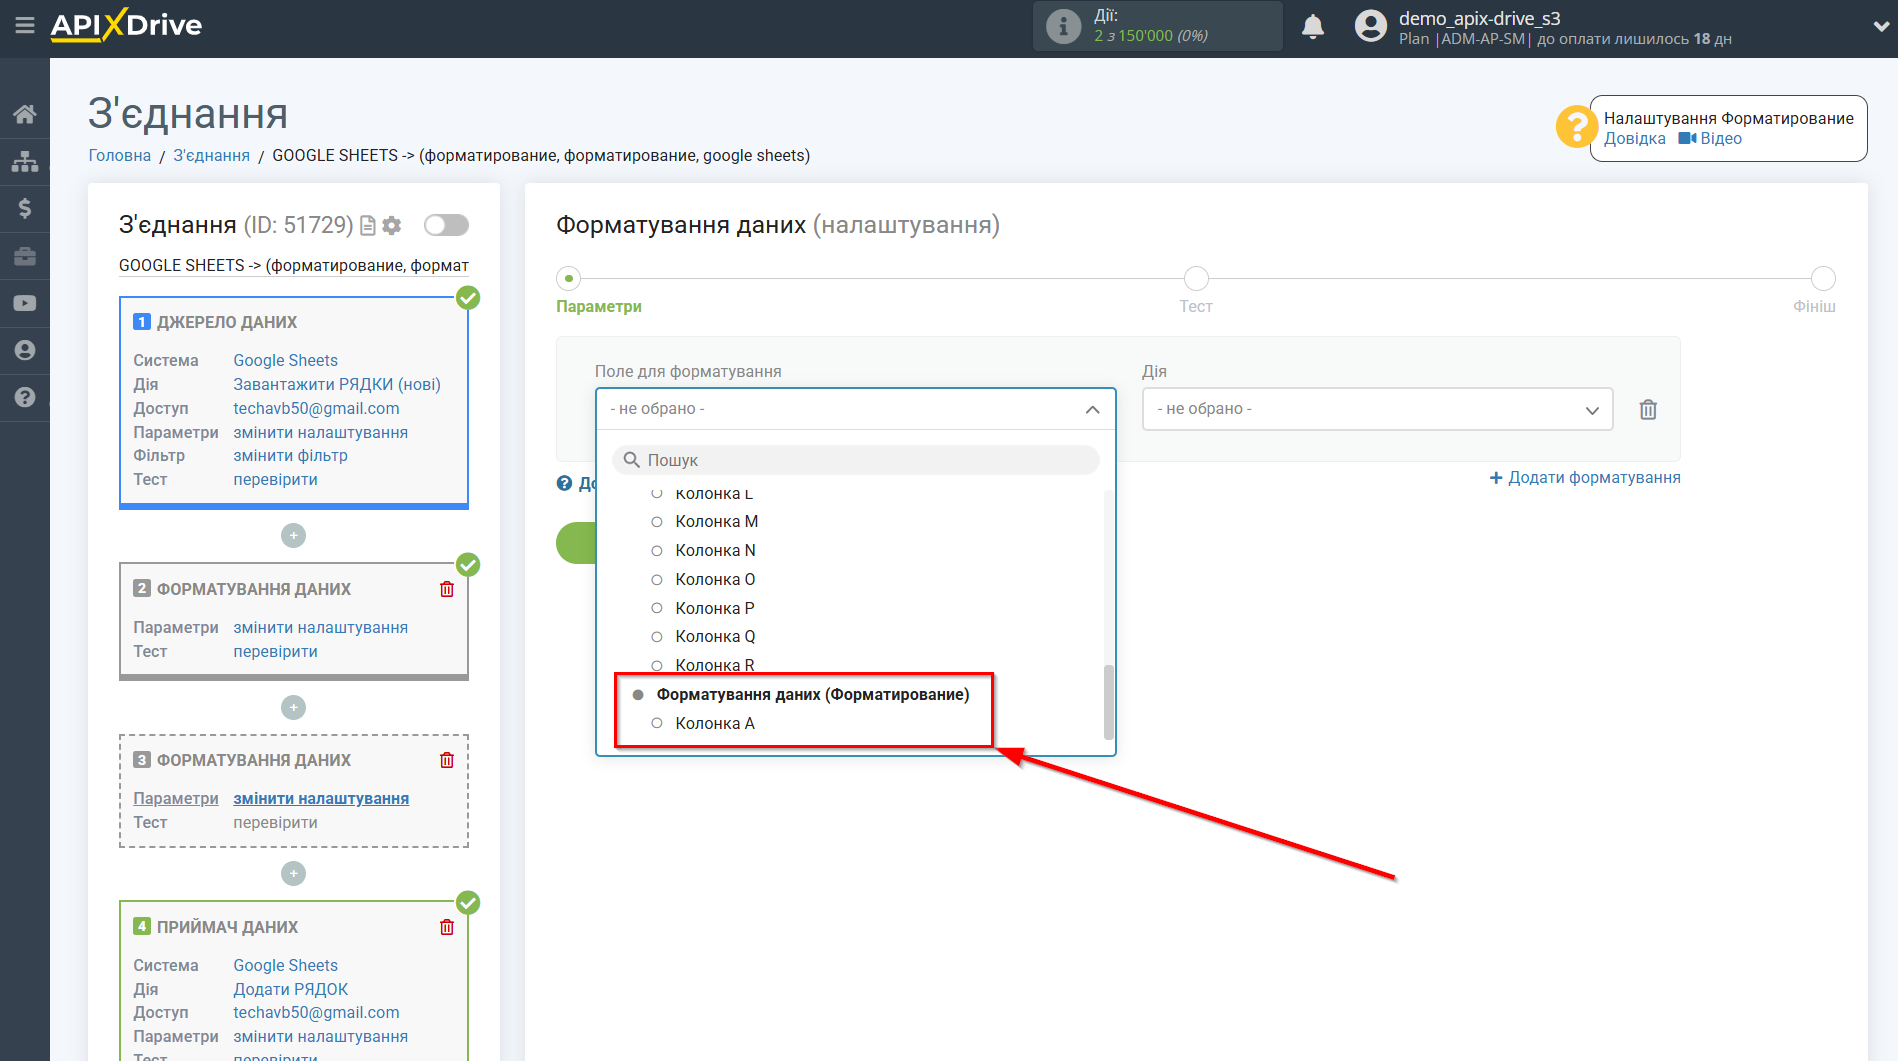1898x1061 pixels.
Task: Open the Дія dropdown
Action: [1377, 409]
